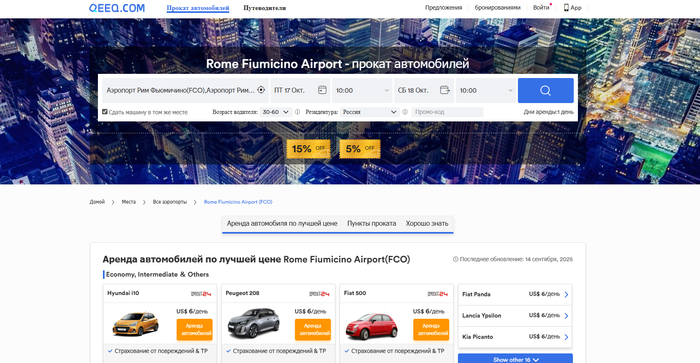Click the Войти login link

coord(541,8)
